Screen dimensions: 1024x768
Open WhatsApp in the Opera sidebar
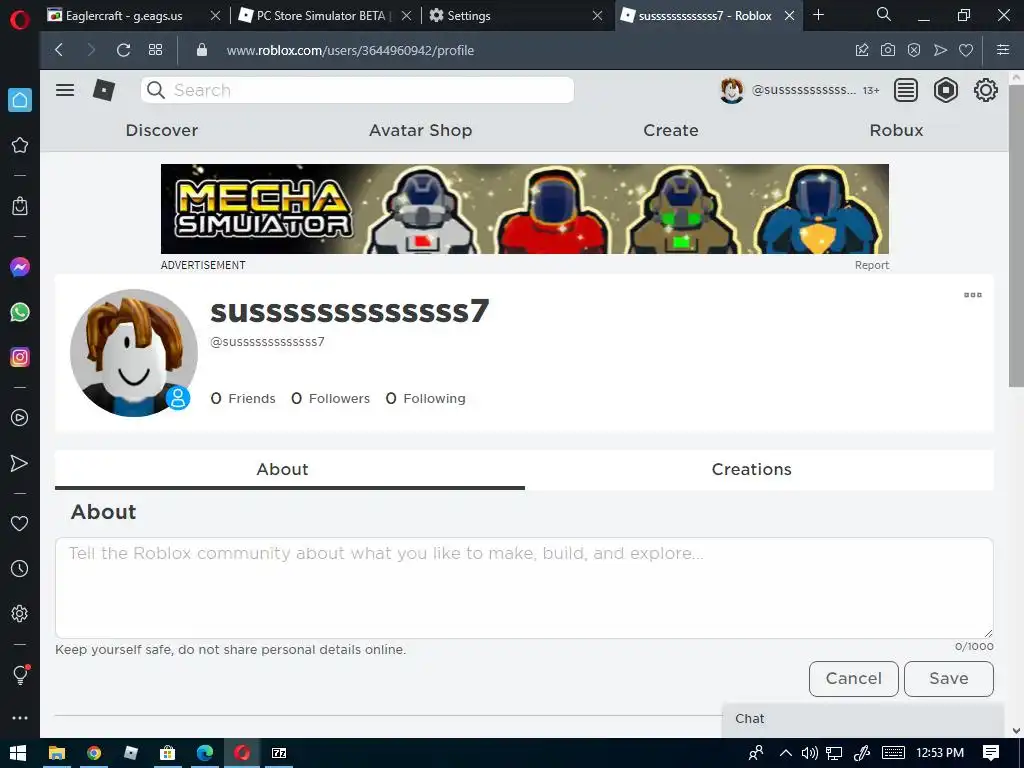coord(20,312)
